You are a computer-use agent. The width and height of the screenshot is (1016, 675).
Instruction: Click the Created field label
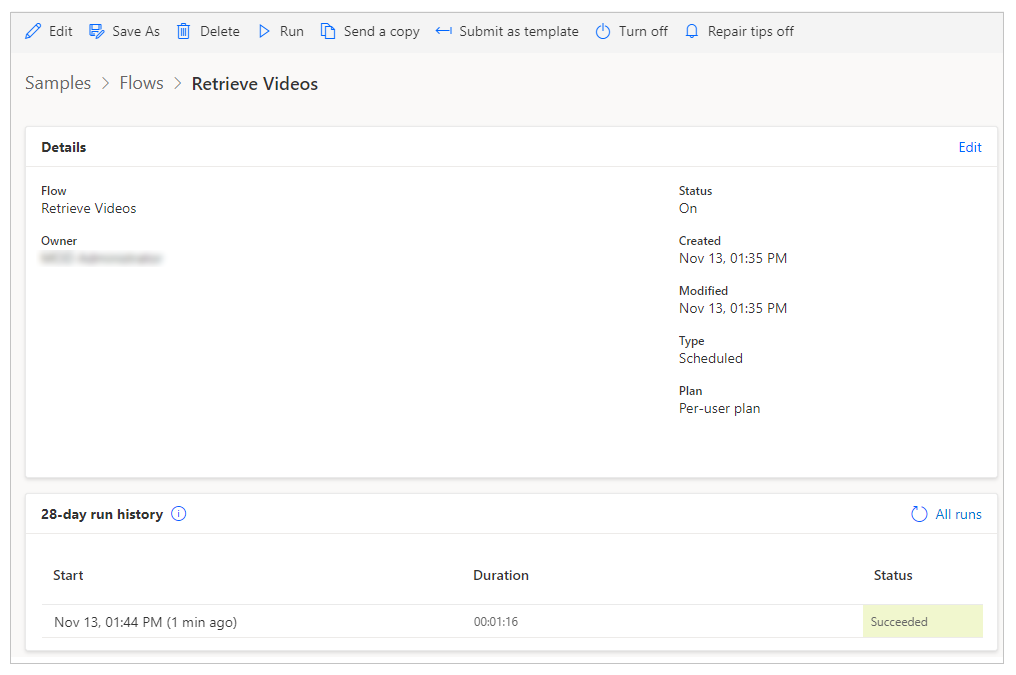[700, 241]
